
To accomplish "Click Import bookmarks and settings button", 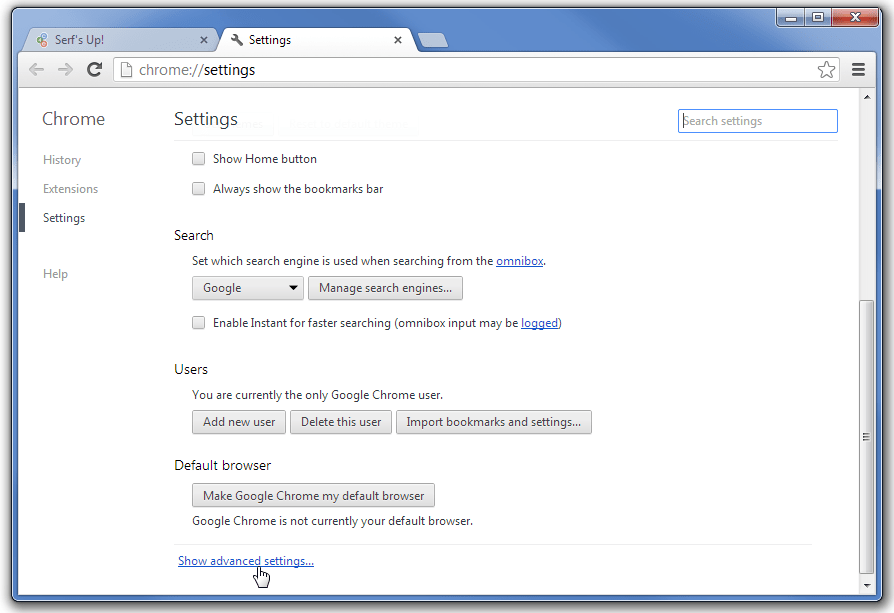I will tap(494, 422).
